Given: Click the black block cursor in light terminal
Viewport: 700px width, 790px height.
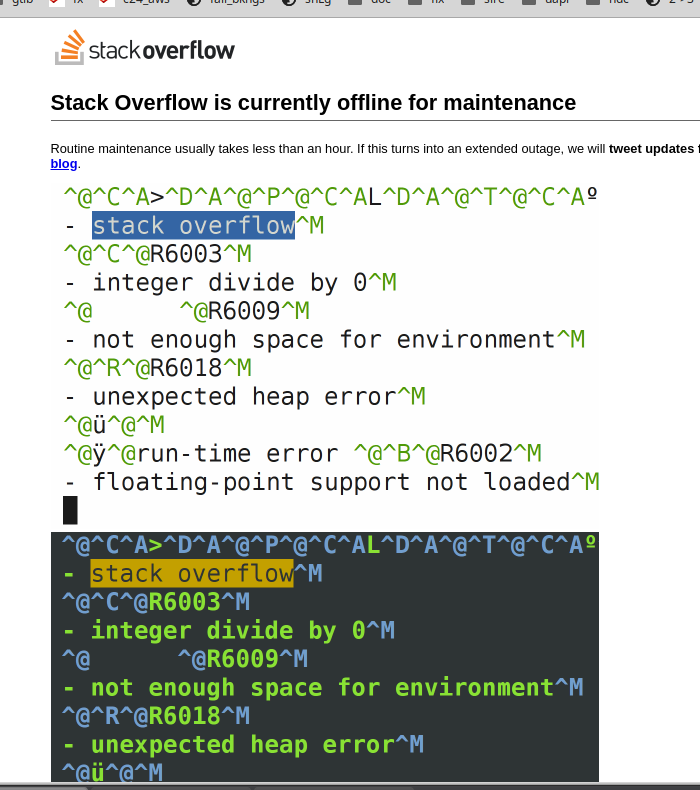Looking at the screenshot, I should click(x=70, y=510).
